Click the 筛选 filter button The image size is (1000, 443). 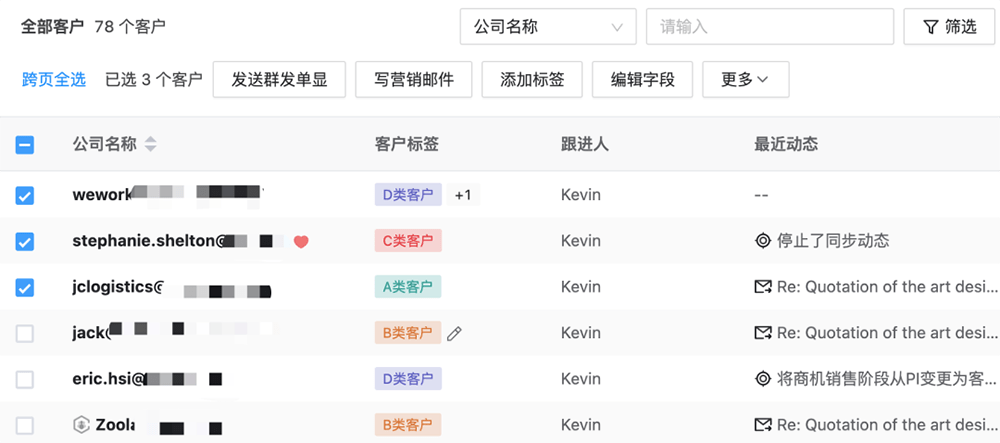point(948,27)
